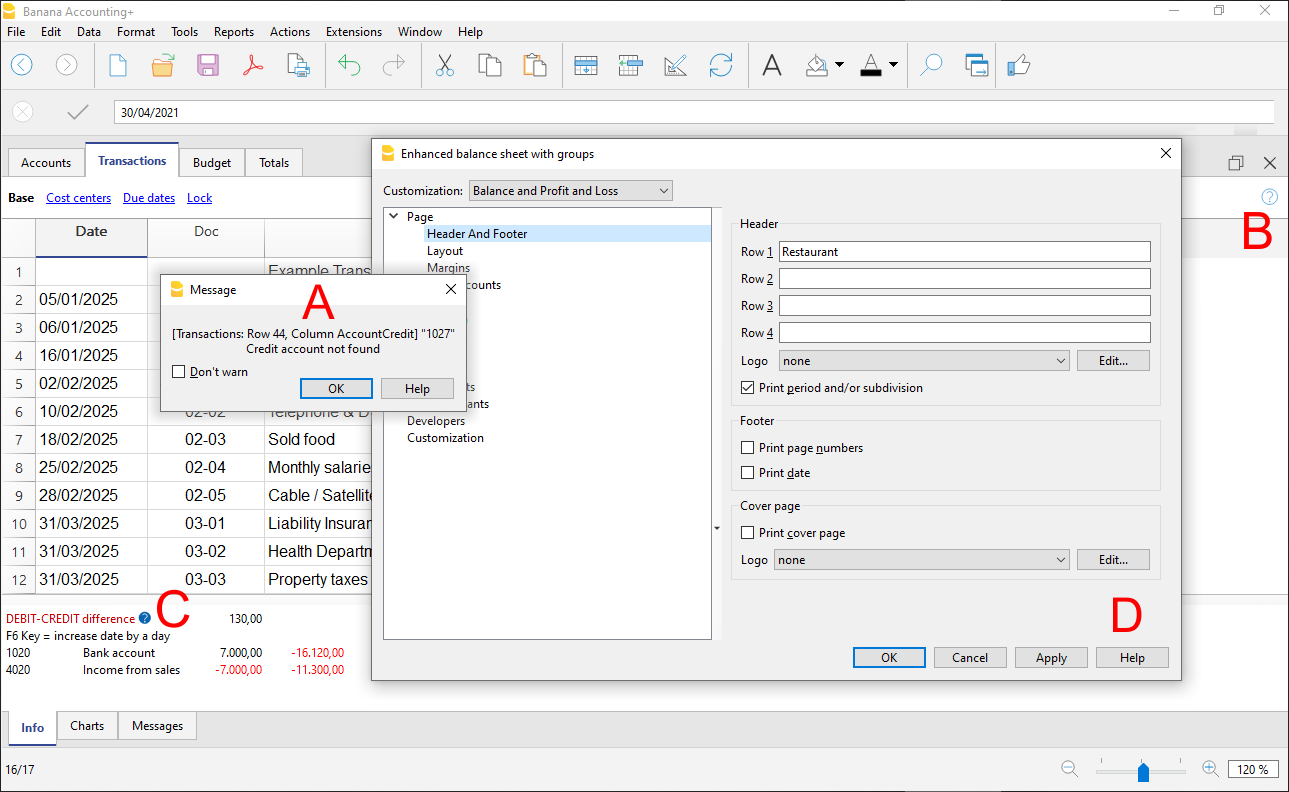Enable the Don't warn checkbox
This screenshot has width=1289, height=792.
click(x=179, y=372)
